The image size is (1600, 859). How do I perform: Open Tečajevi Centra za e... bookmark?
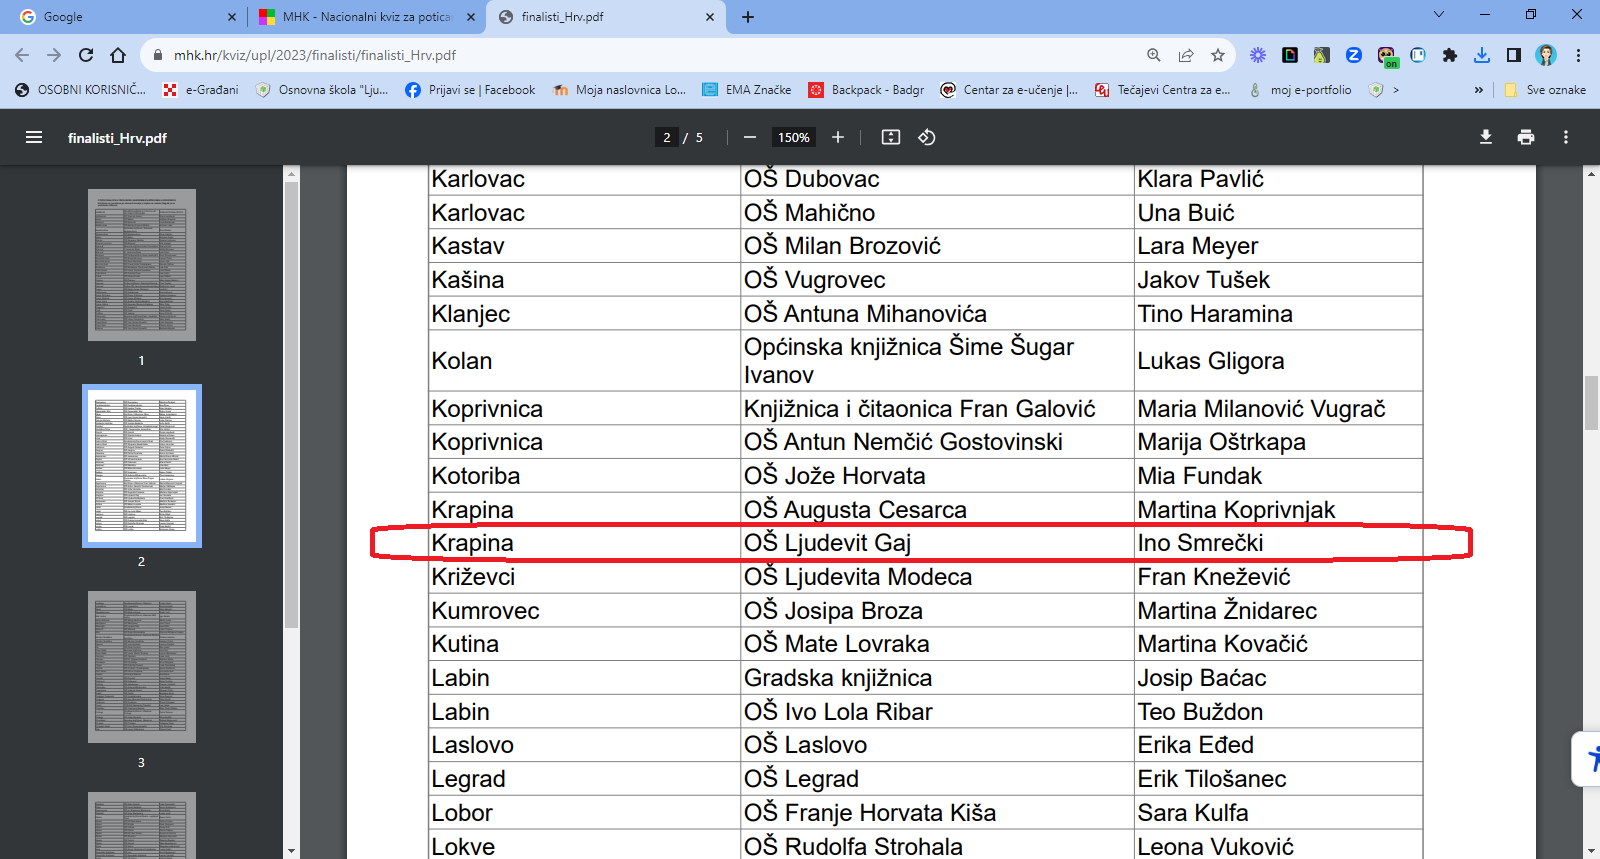[1162, 90]
